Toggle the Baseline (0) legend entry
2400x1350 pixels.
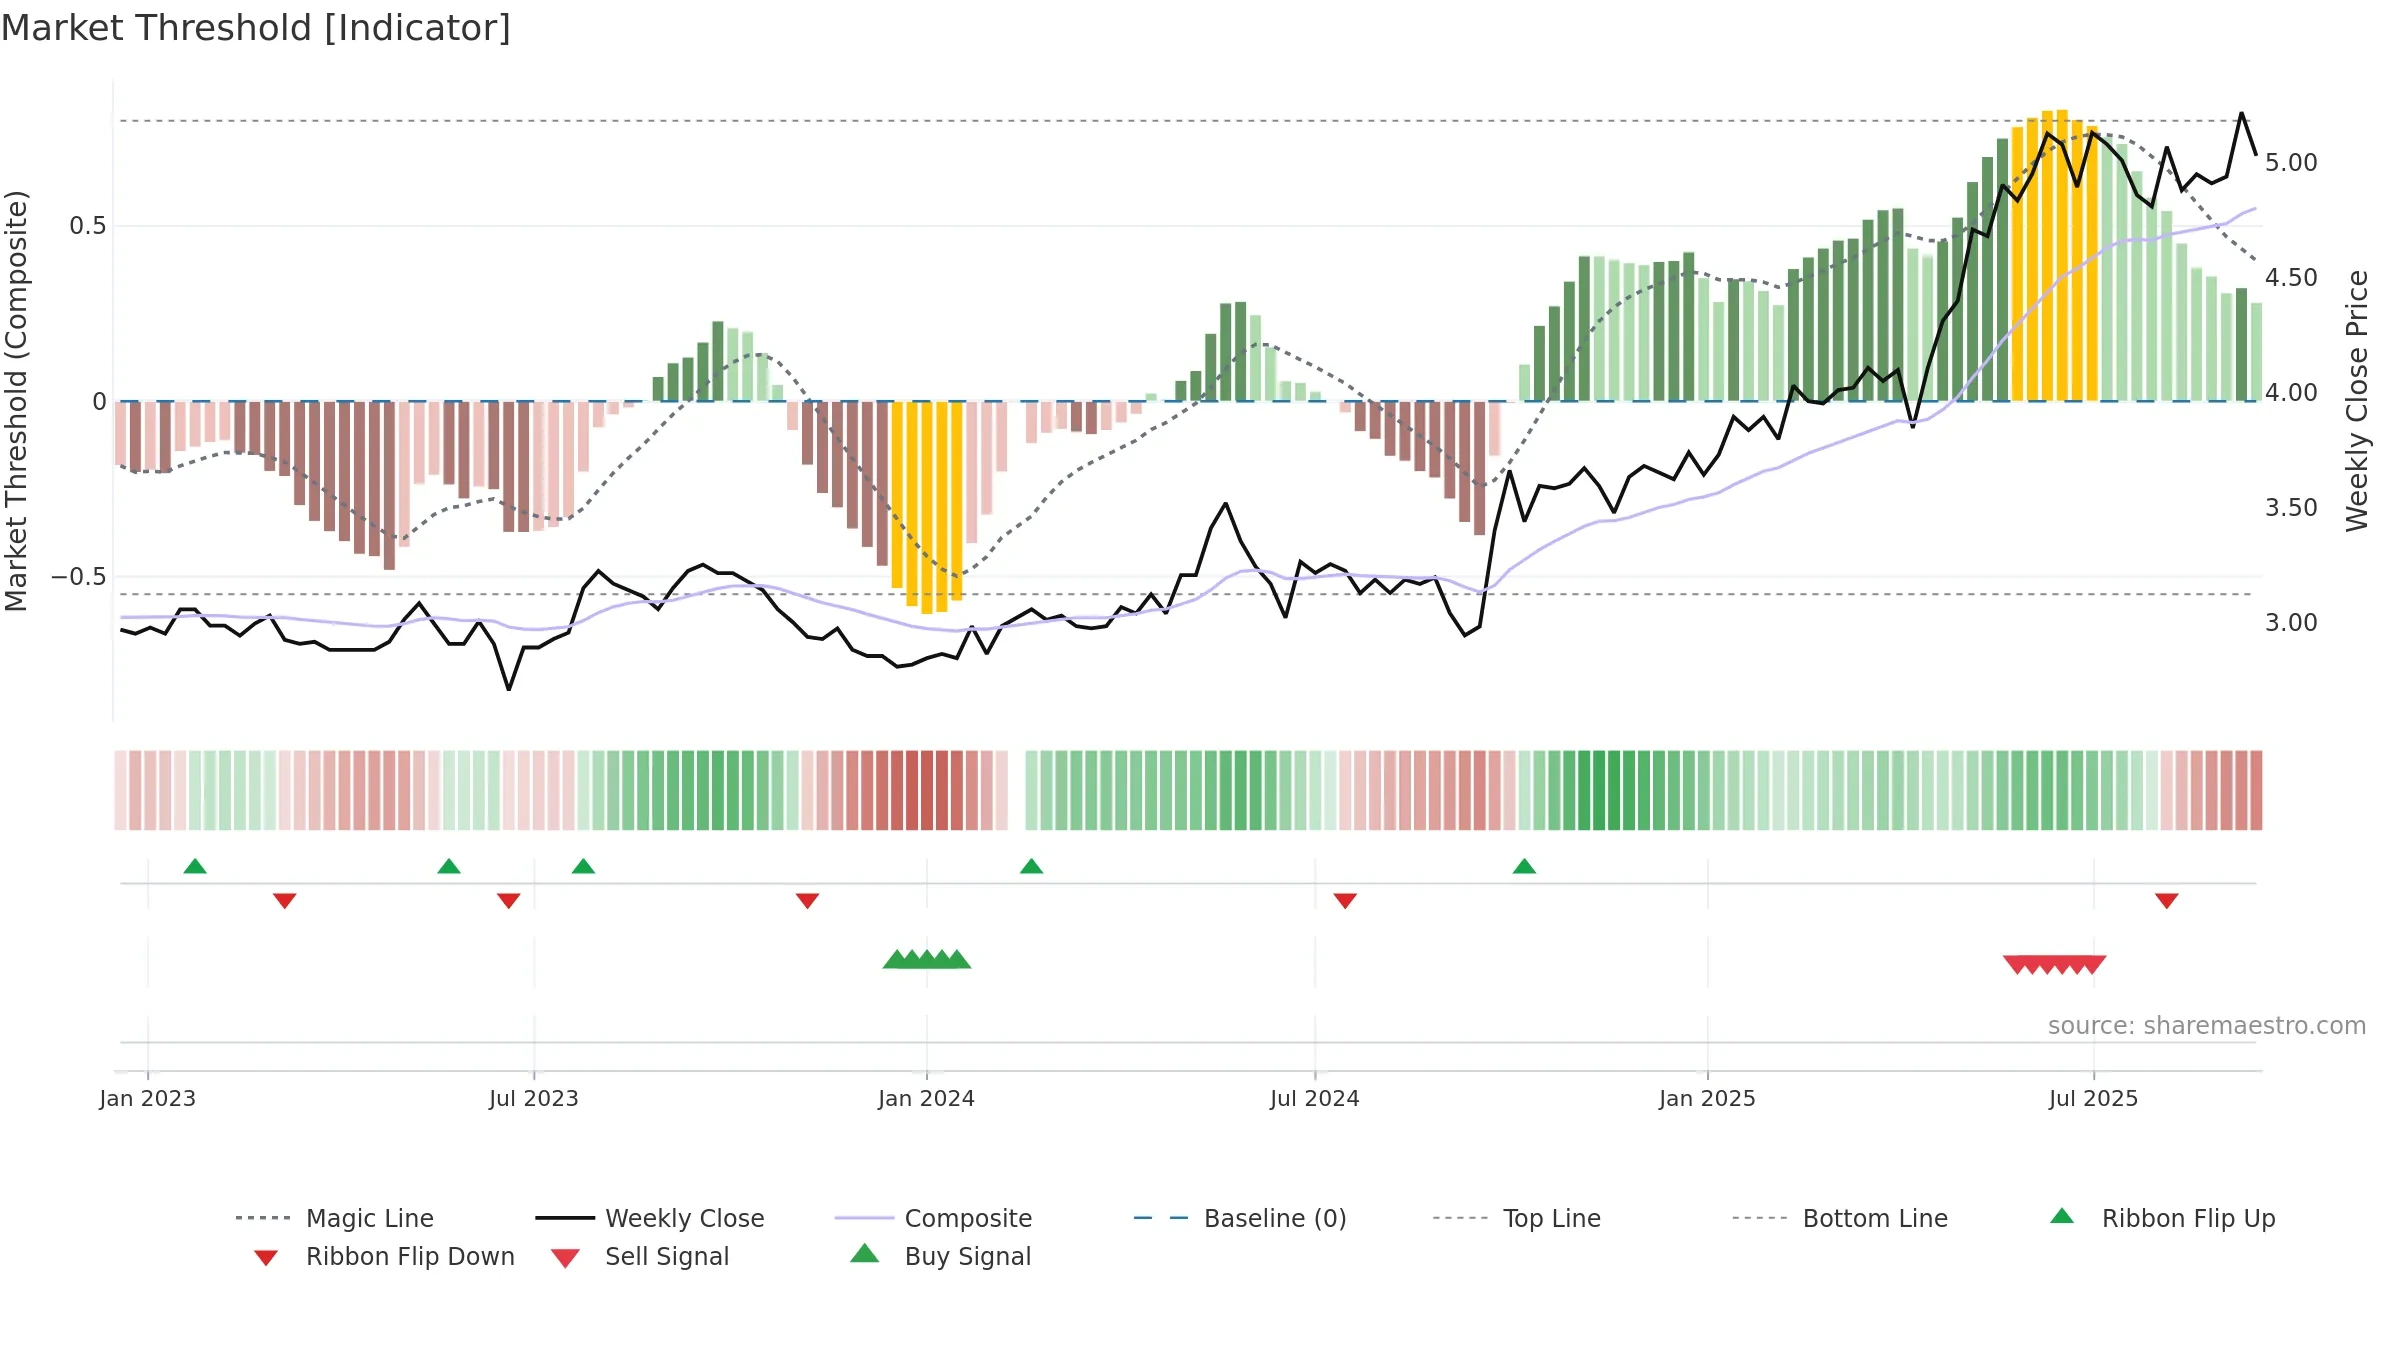click(x=1240, y=1218)
